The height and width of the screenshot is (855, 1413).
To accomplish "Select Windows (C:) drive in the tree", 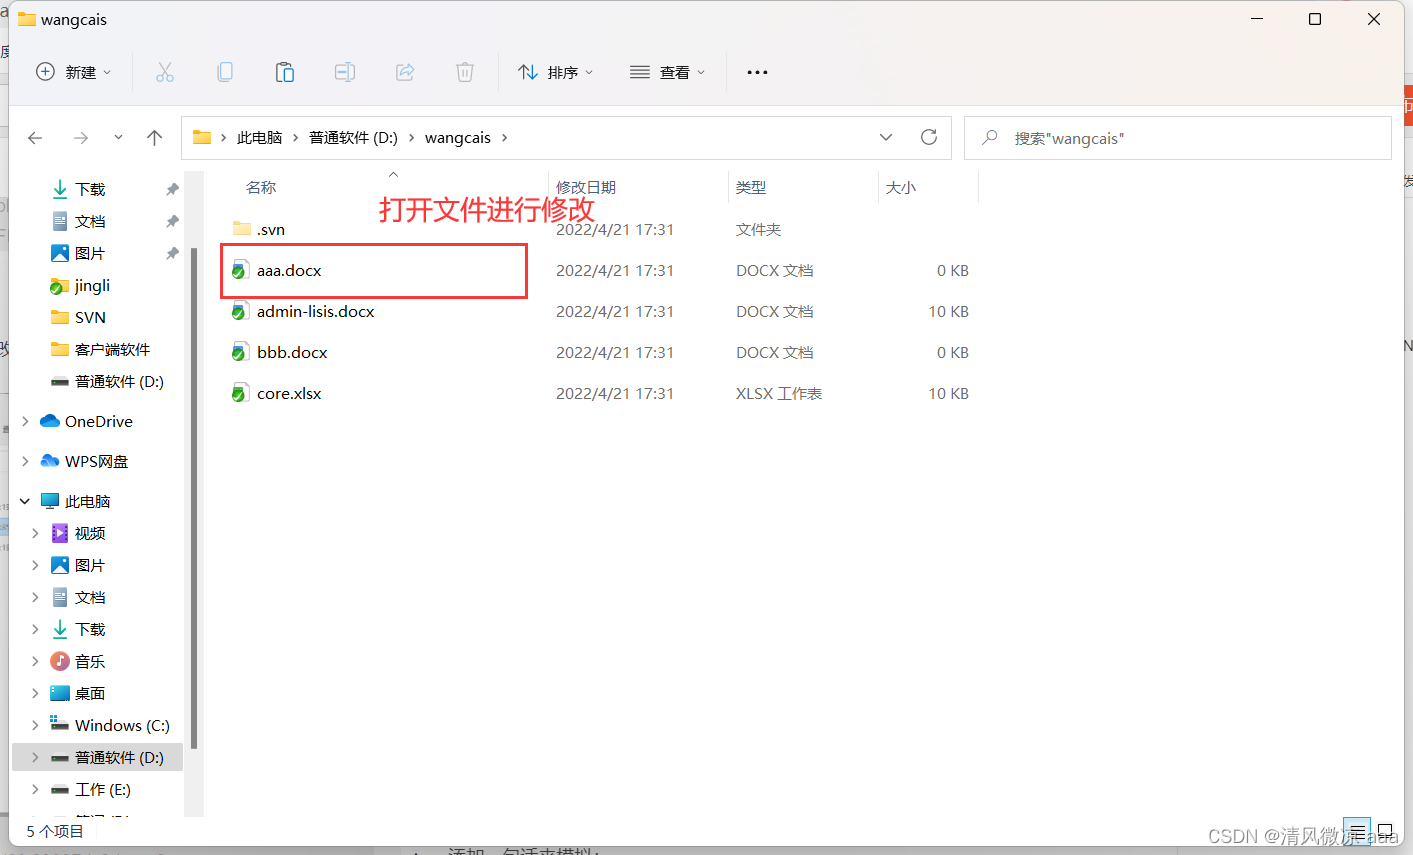I will tap(122, 725).
